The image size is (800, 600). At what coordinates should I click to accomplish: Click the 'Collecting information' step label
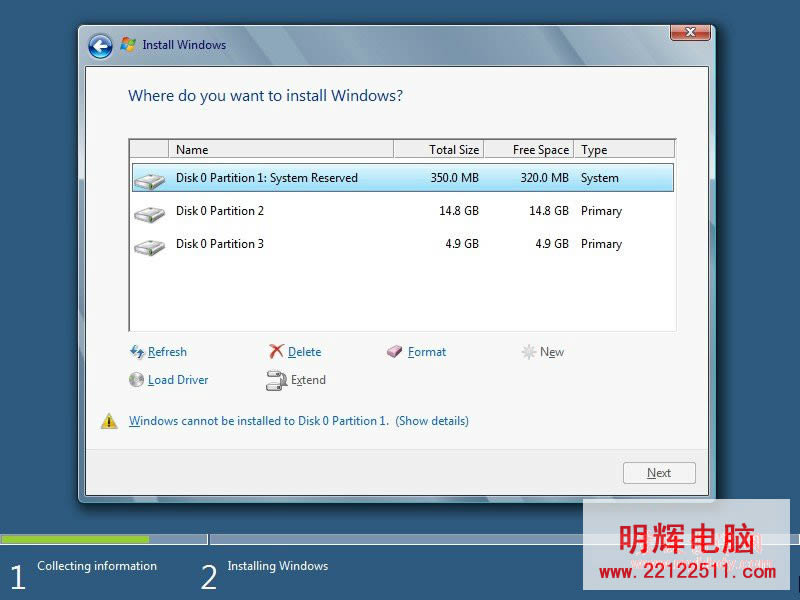(97, 566)
